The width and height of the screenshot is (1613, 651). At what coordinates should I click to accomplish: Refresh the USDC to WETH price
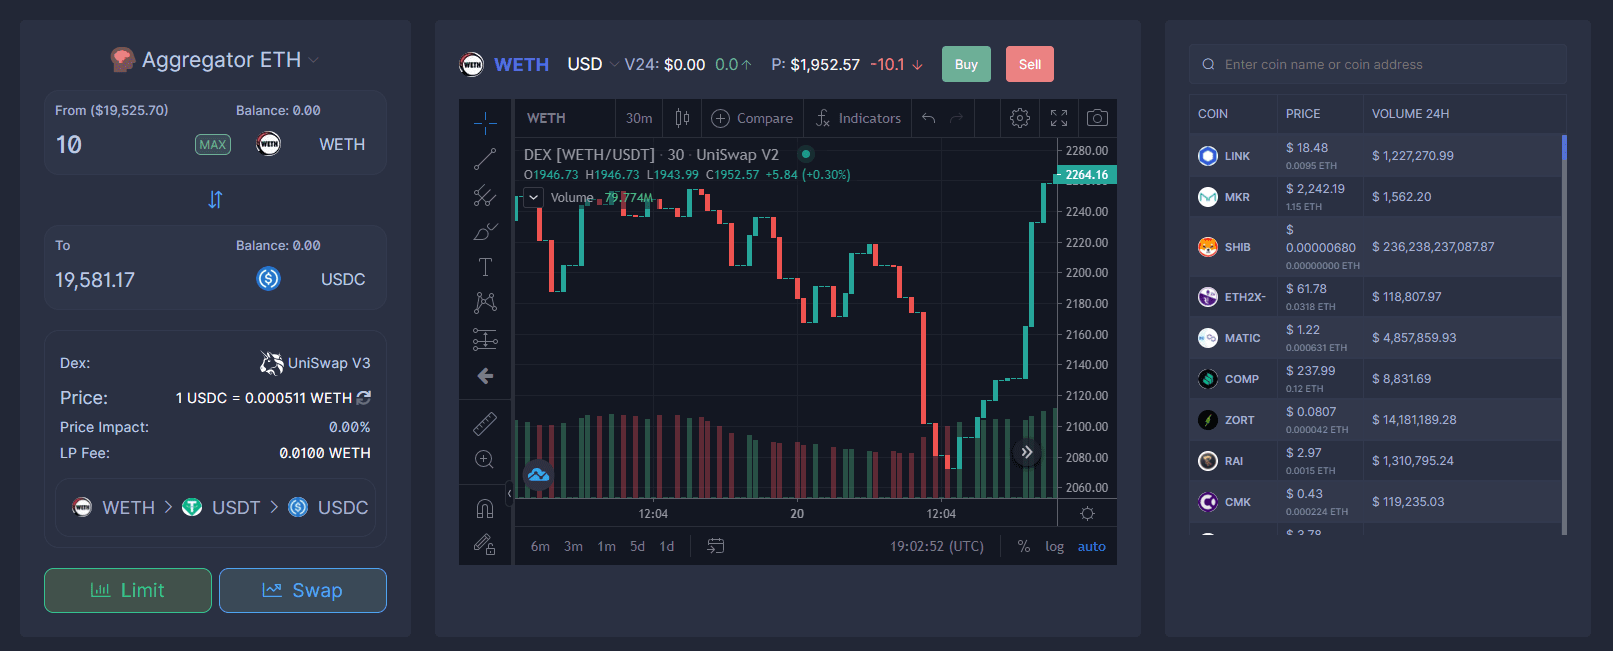click(x=364, y=398)
